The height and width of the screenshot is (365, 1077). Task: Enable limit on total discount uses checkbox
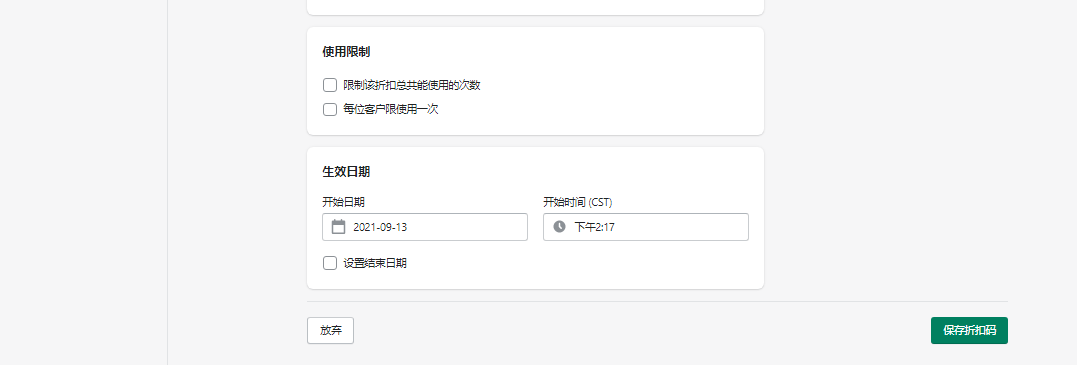pos(330,85)
